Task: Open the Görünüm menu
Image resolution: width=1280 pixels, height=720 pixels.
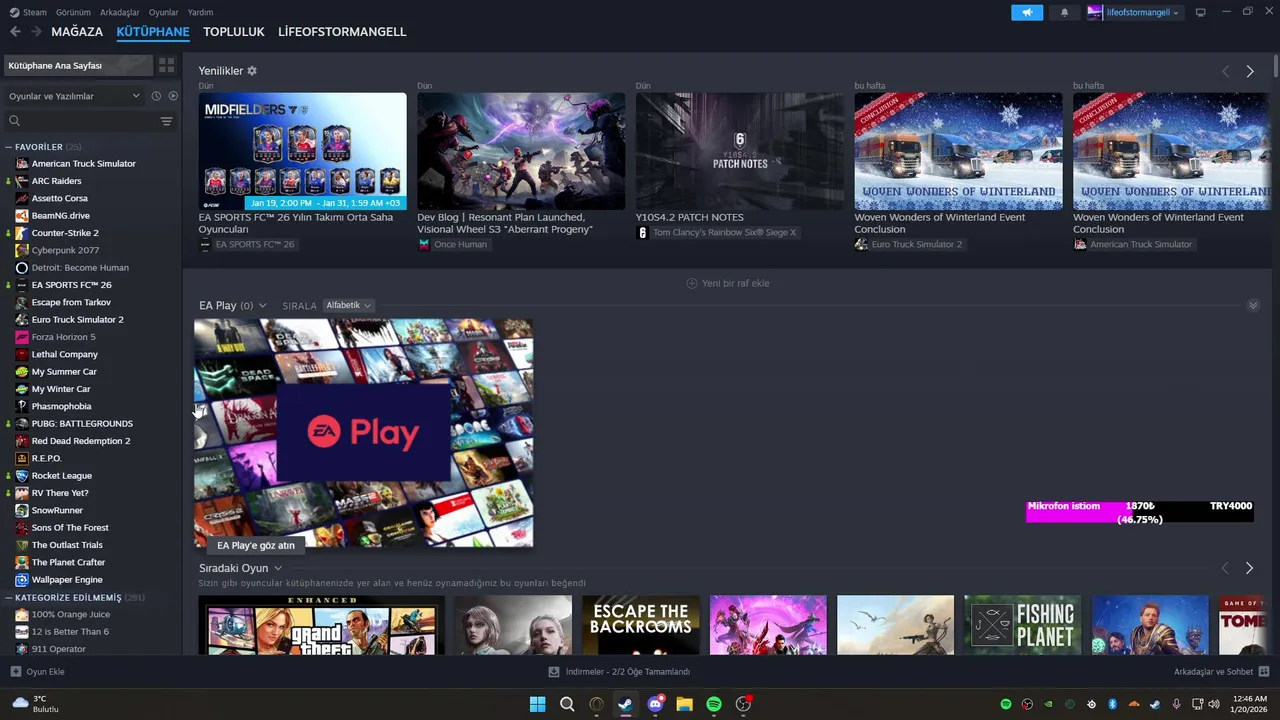Action: [73, 12]
